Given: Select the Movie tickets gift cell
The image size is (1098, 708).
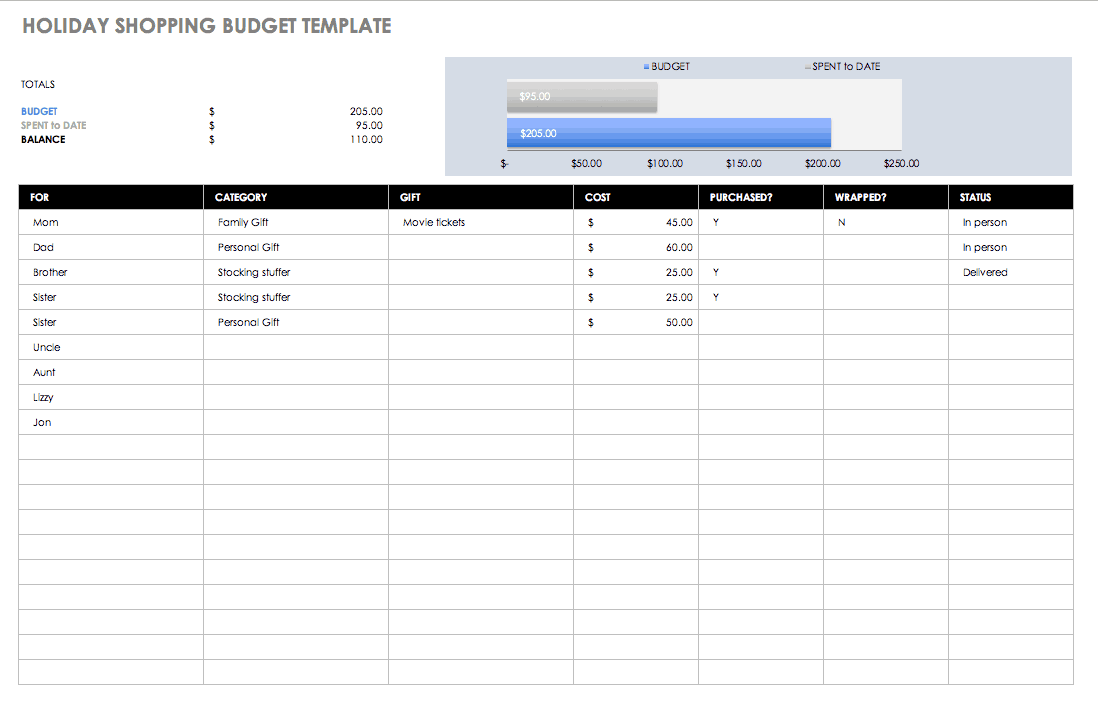Looking at the screenshot, I should (x=481, y=222).
